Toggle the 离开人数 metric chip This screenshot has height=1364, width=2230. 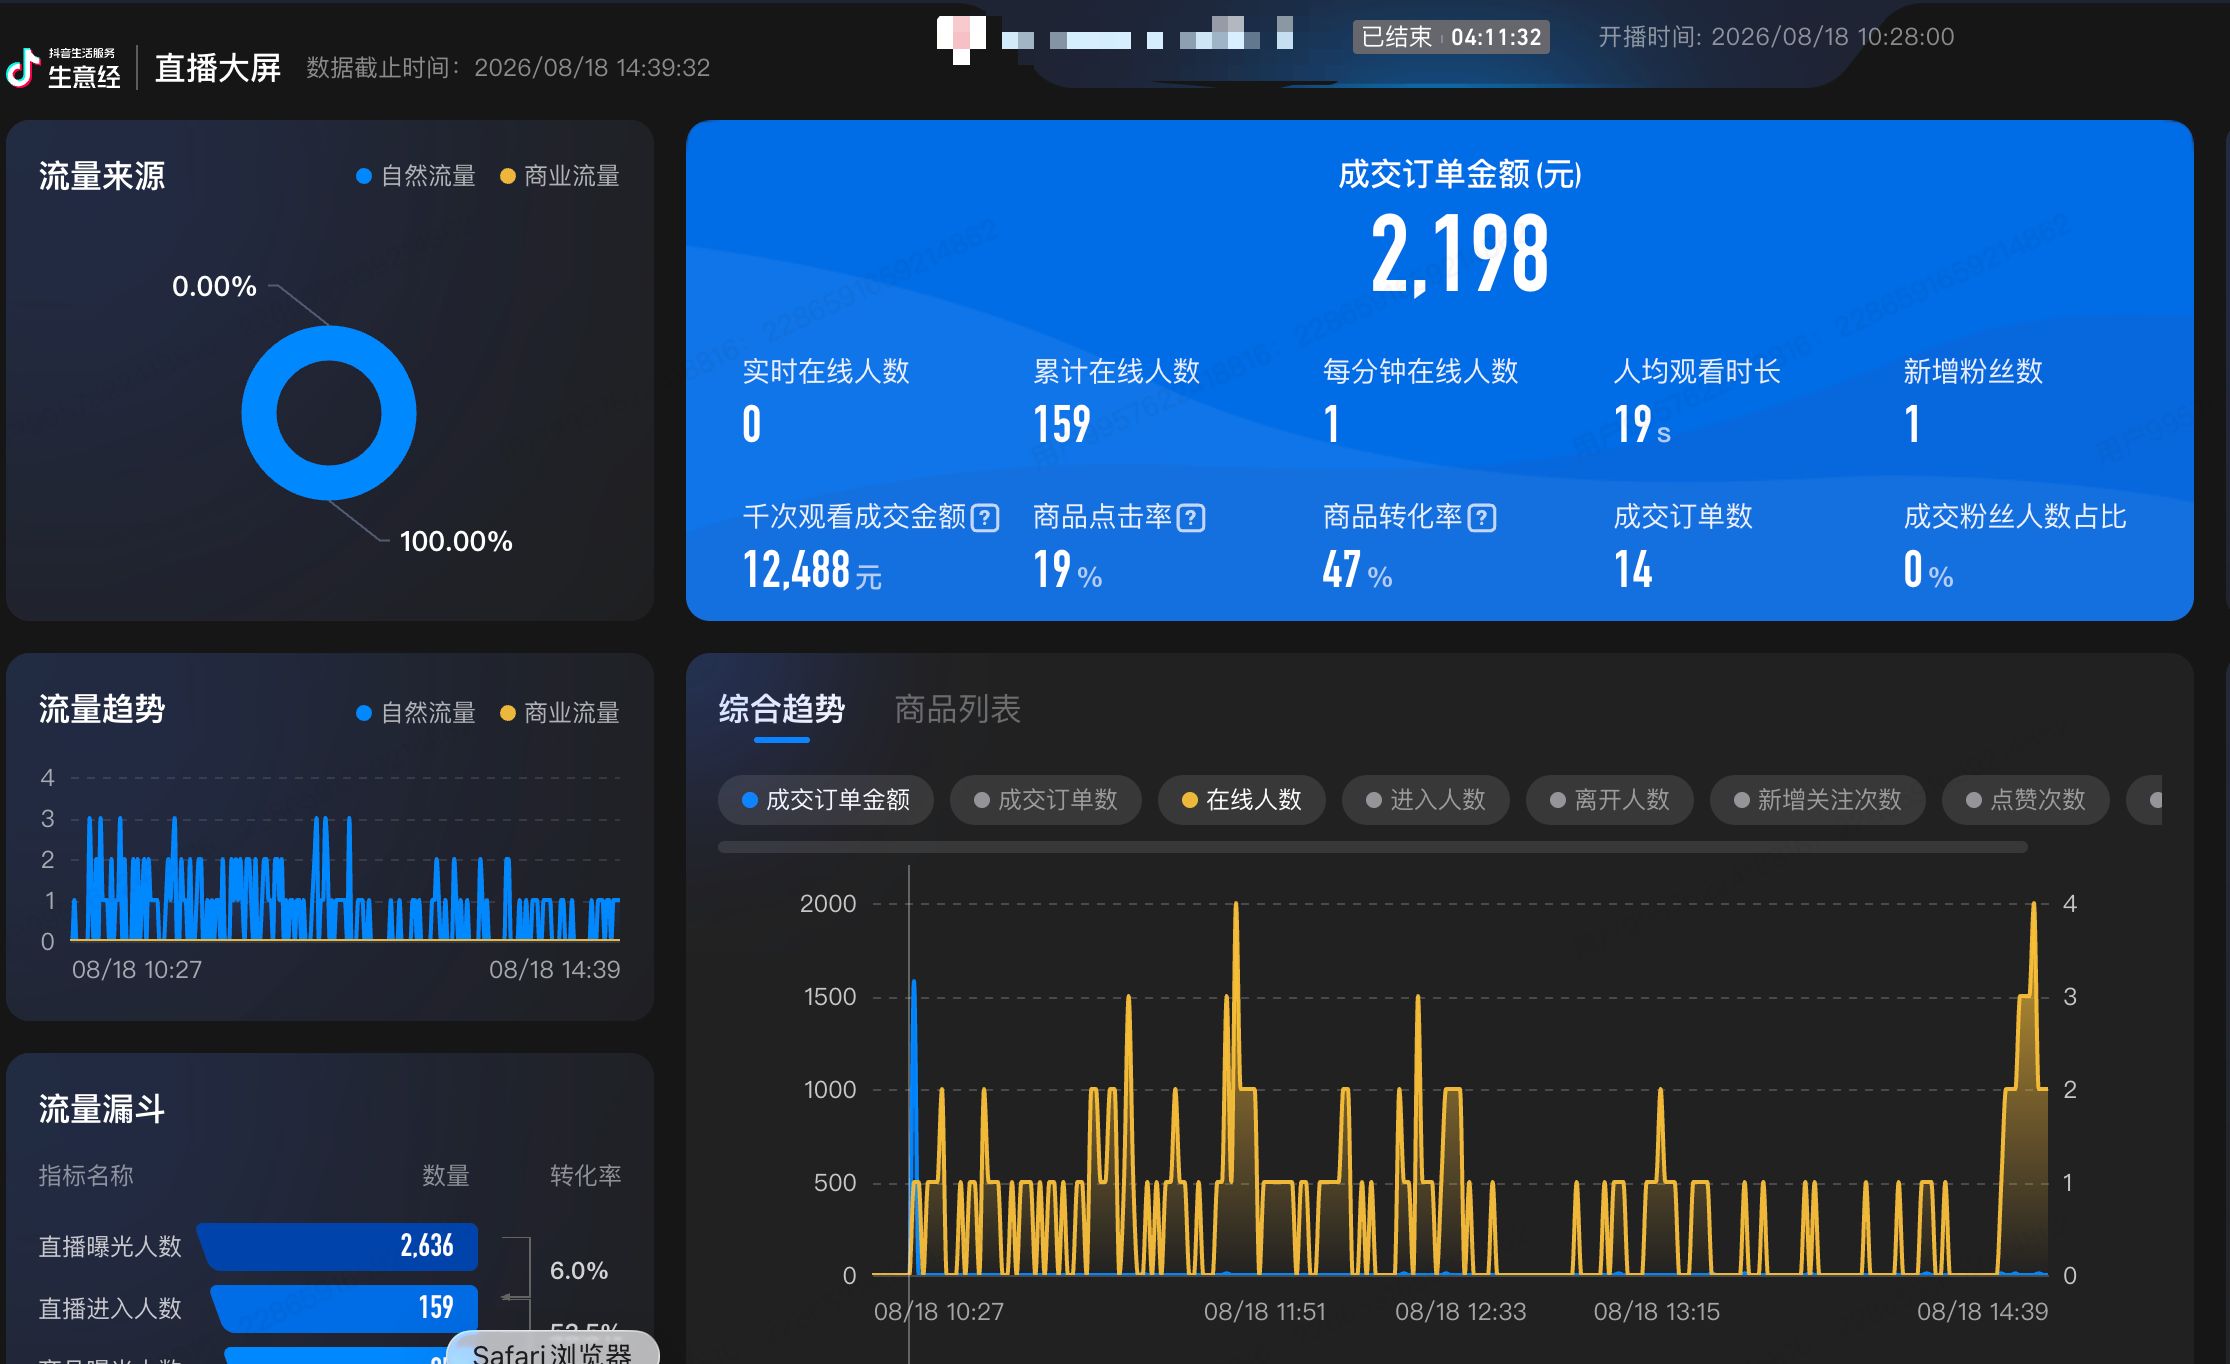[x=1610, y=800]
